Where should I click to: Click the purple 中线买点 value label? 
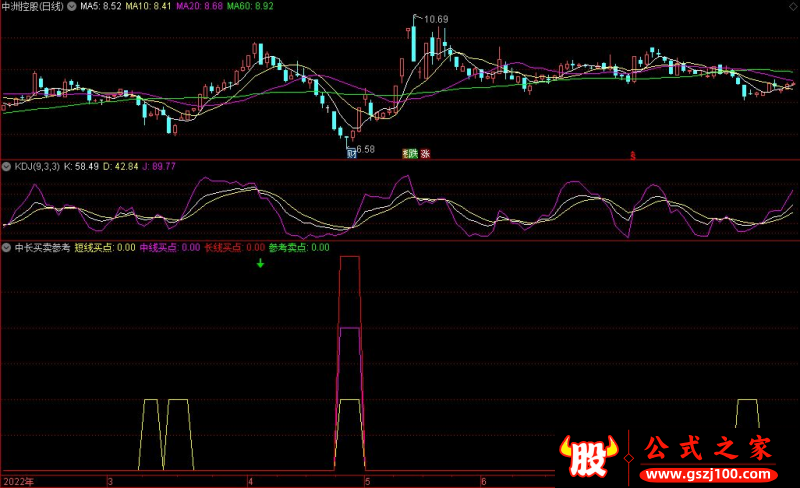[x=170, y=248]
